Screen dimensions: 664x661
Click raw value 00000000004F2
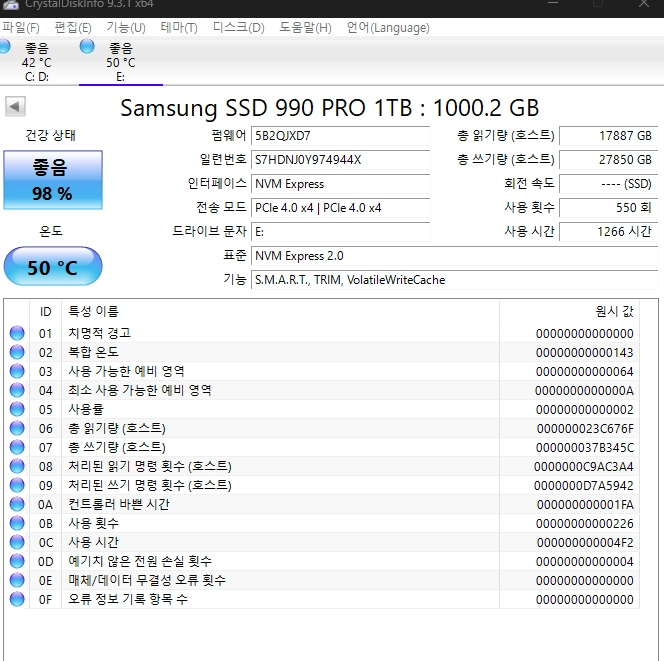tap(585, 542)
